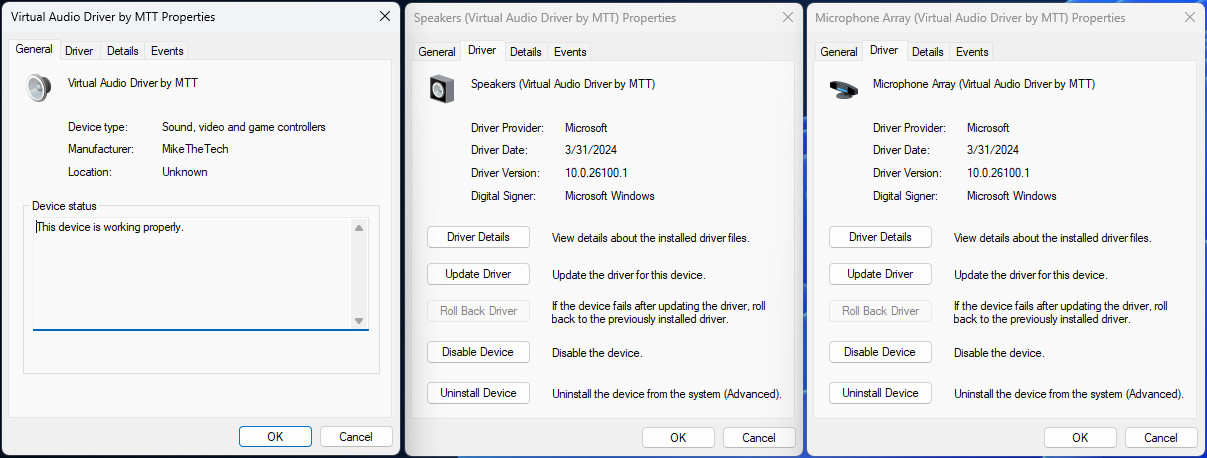
Task: Open Details tab in Virtual Audio Driver window
Action: coord(122,51)
